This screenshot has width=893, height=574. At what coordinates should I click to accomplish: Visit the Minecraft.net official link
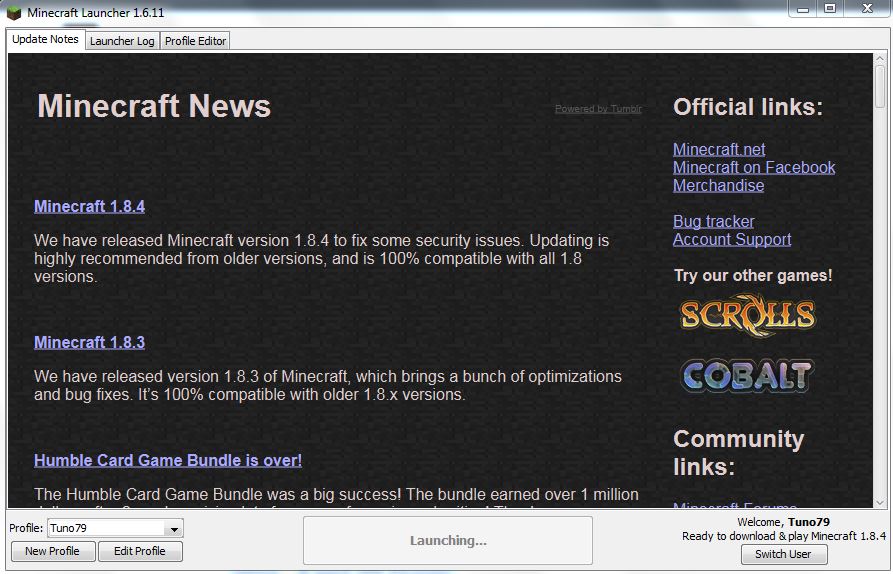click(x=719, y=149)
